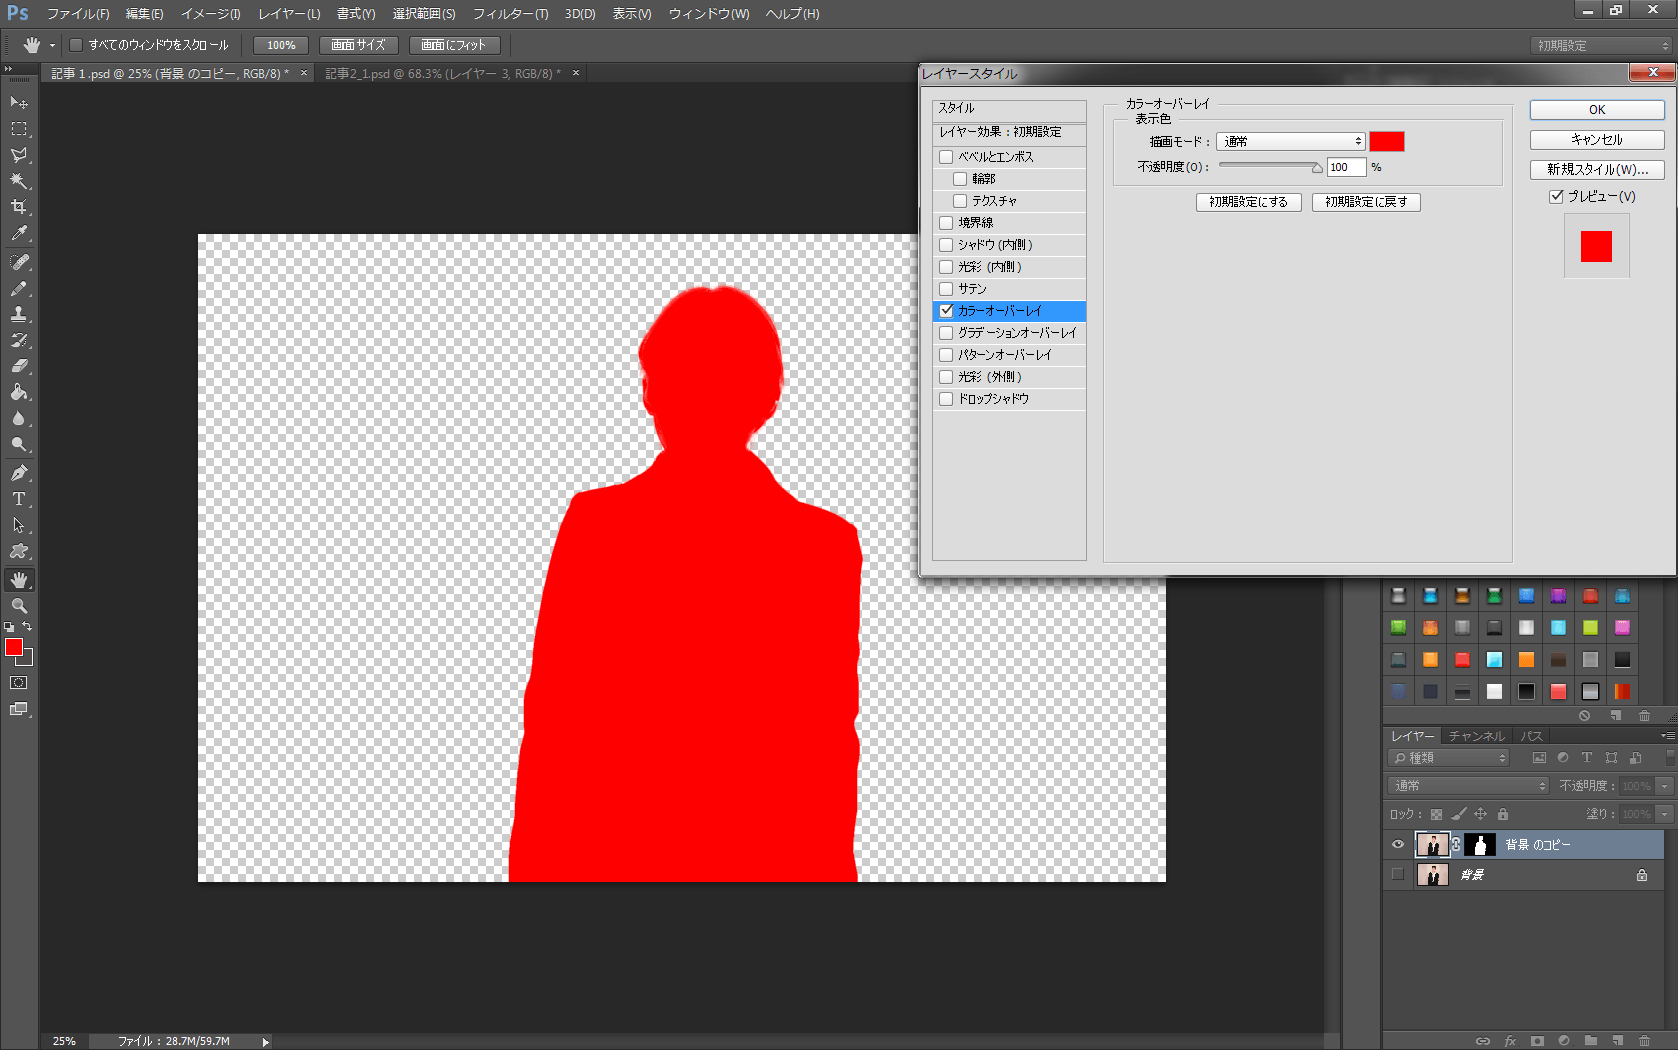Click 新規スタイル(W)... button
Image resolution: width=1678 pixels, height=1050 pixels.
[x=1597, y=170]
